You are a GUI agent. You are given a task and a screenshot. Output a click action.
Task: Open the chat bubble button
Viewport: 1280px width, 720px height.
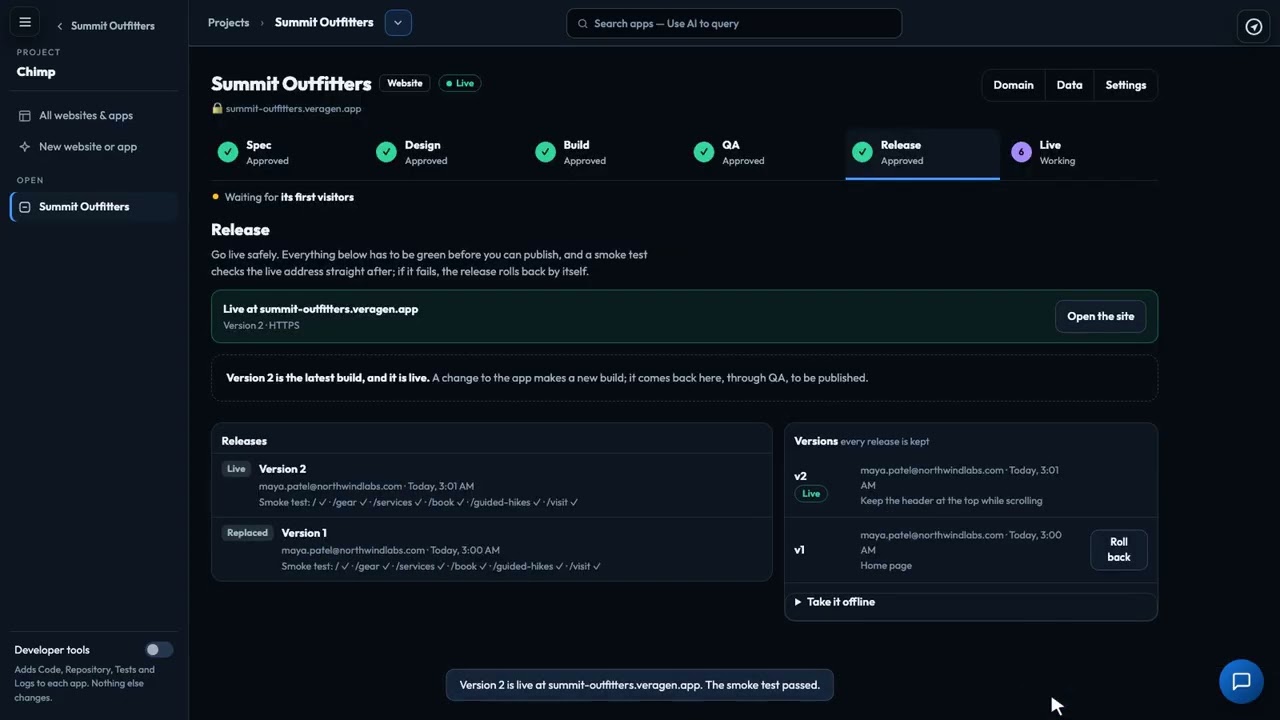(1241, 682)
